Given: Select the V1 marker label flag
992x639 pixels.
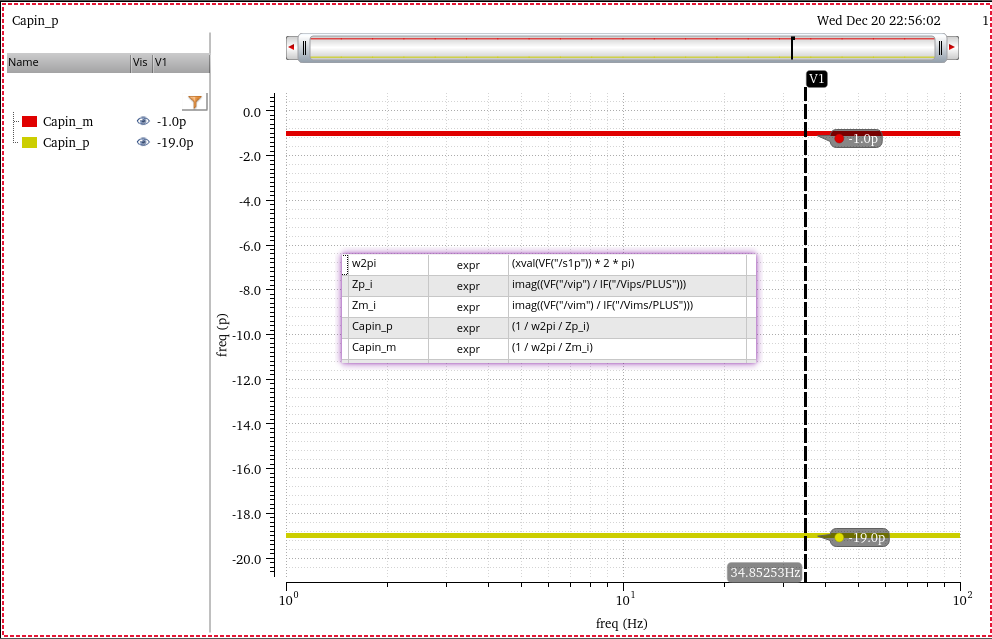Looking at the screenshot, I should pos(817,78).
